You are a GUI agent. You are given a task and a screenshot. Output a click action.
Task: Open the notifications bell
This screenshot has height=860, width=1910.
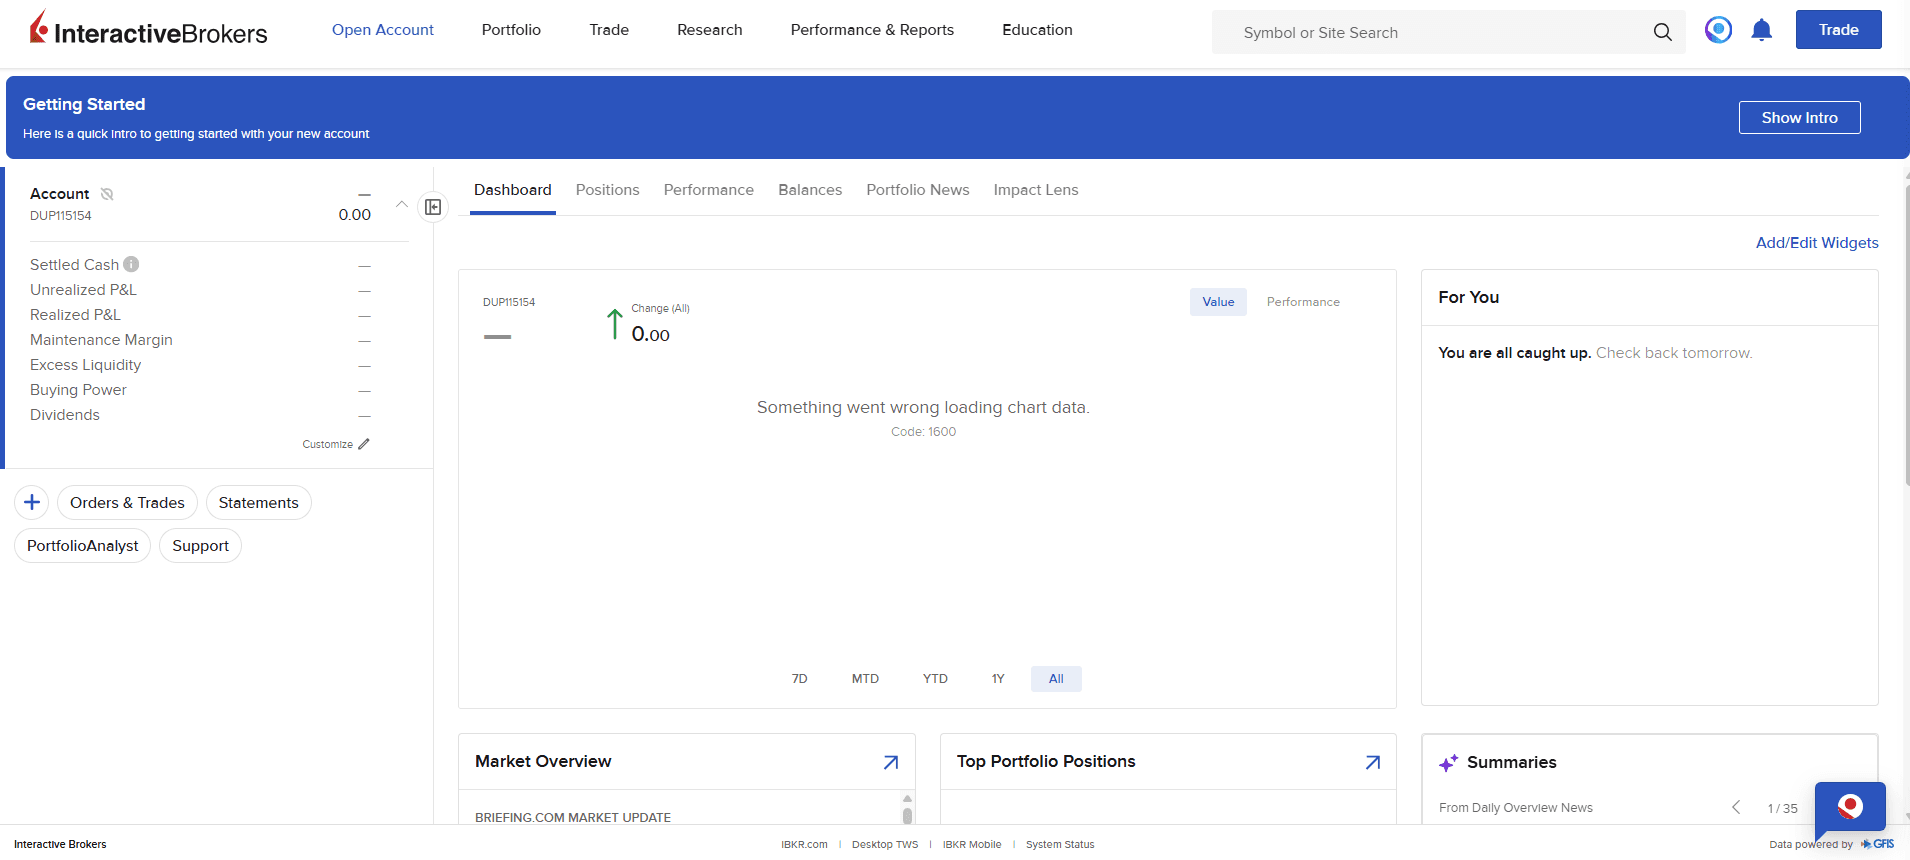click(1761, 30)
